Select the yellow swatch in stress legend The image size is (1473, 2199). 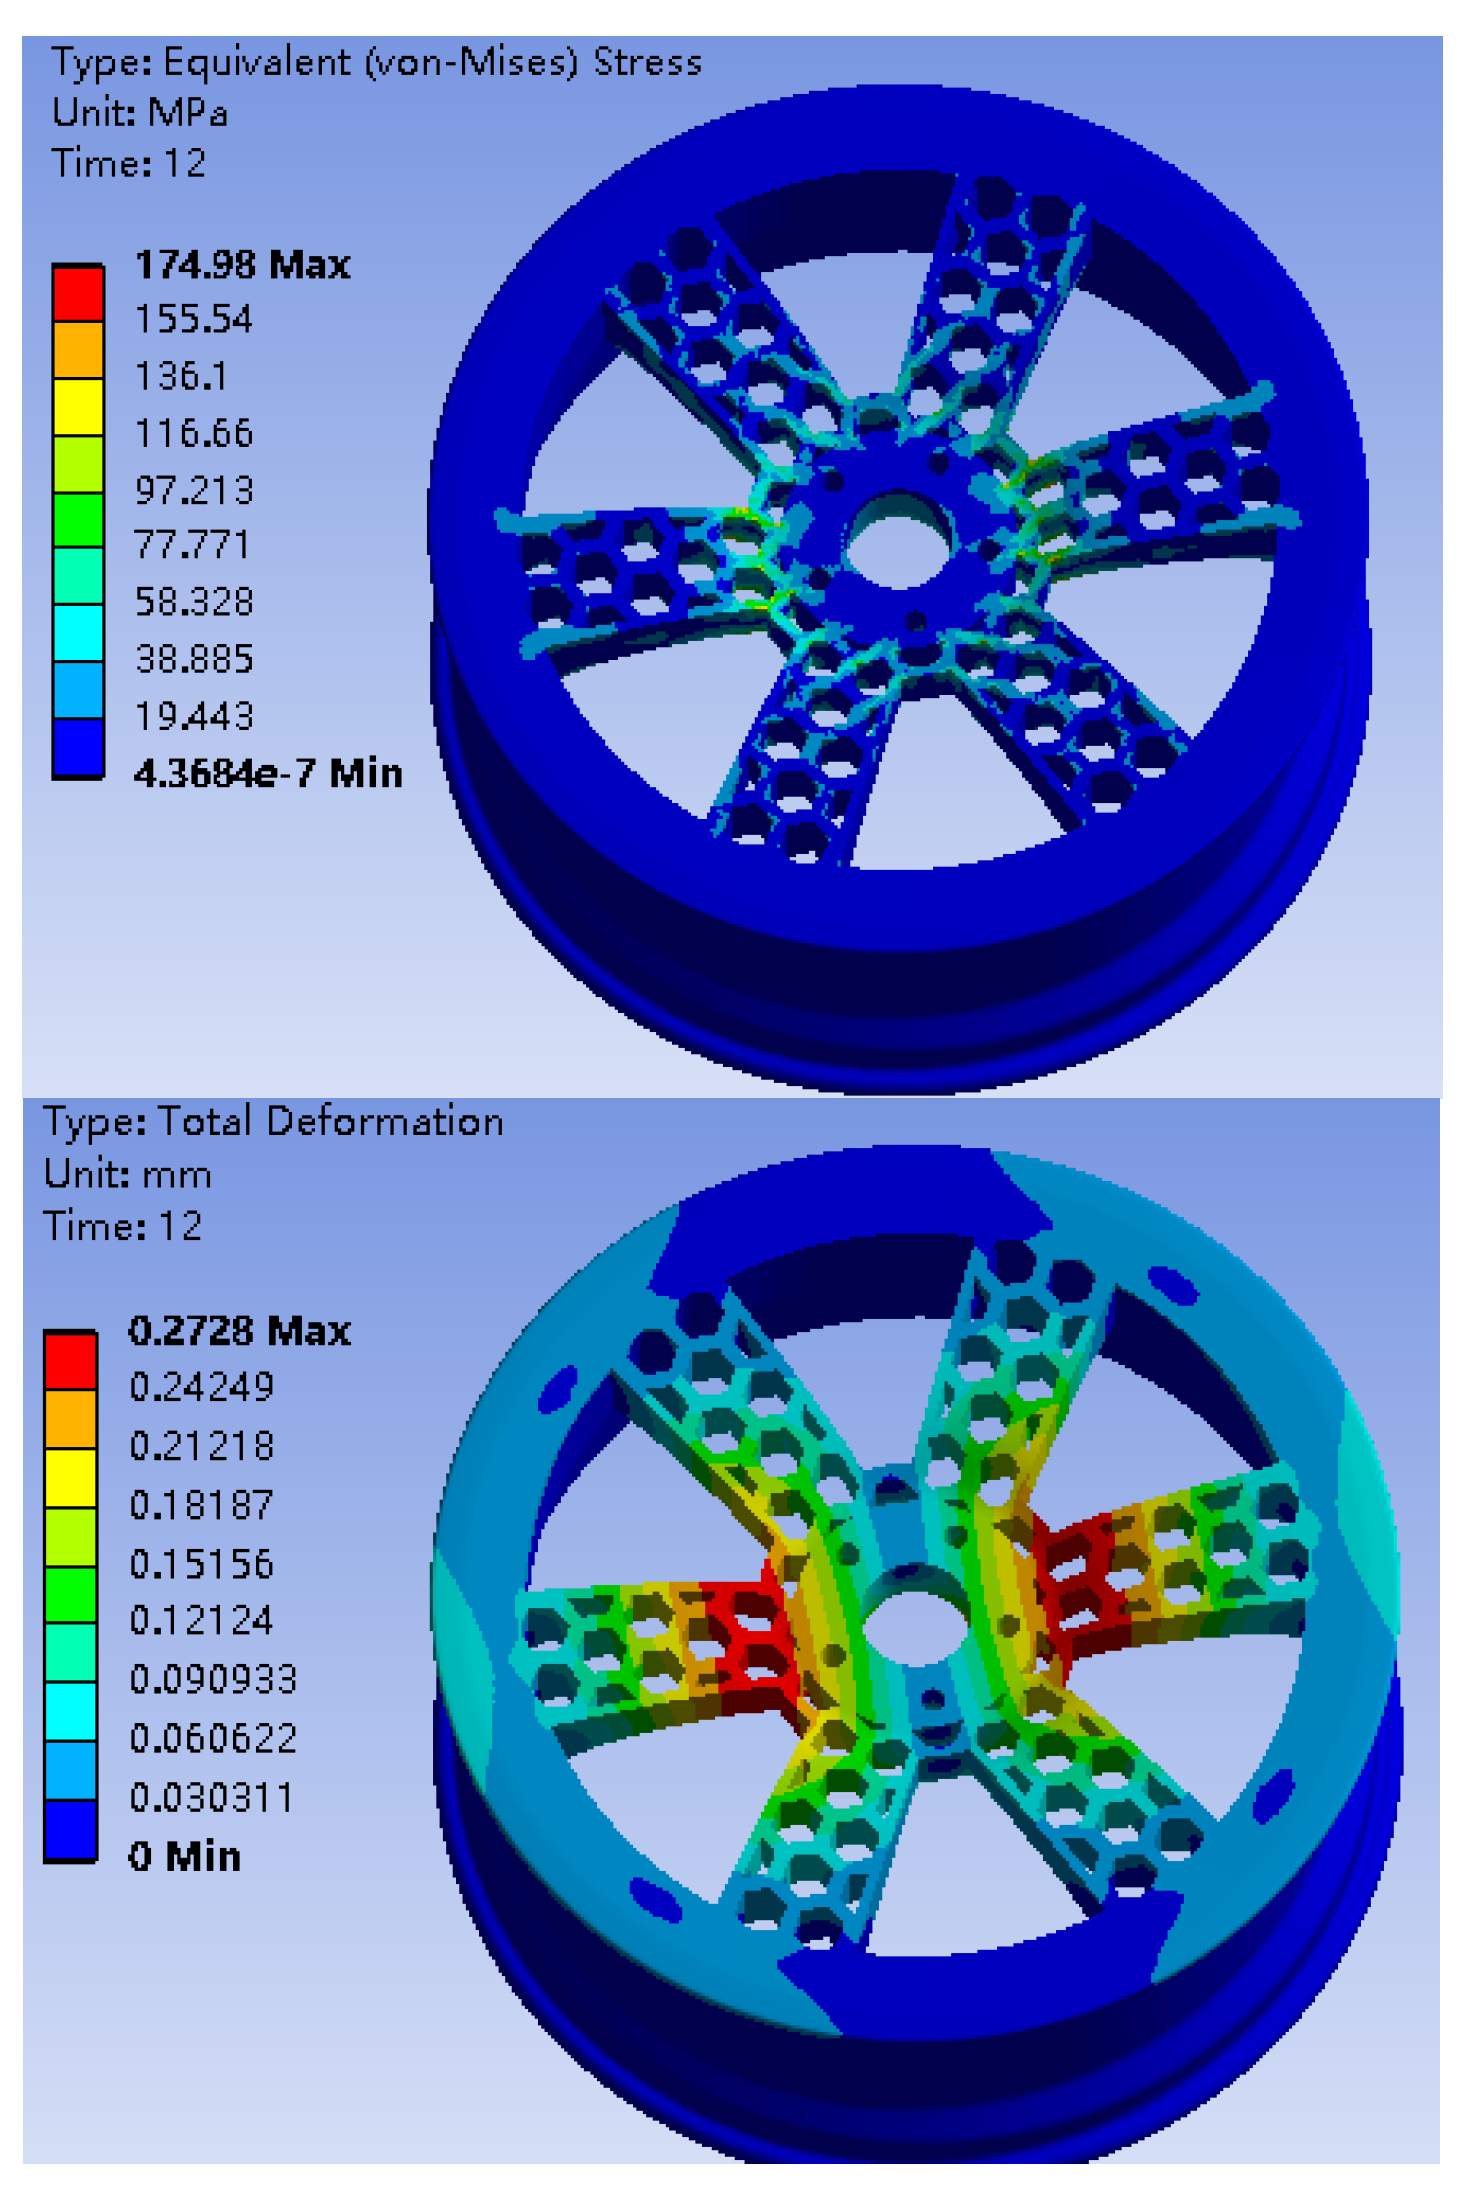(x=78, y=406)
